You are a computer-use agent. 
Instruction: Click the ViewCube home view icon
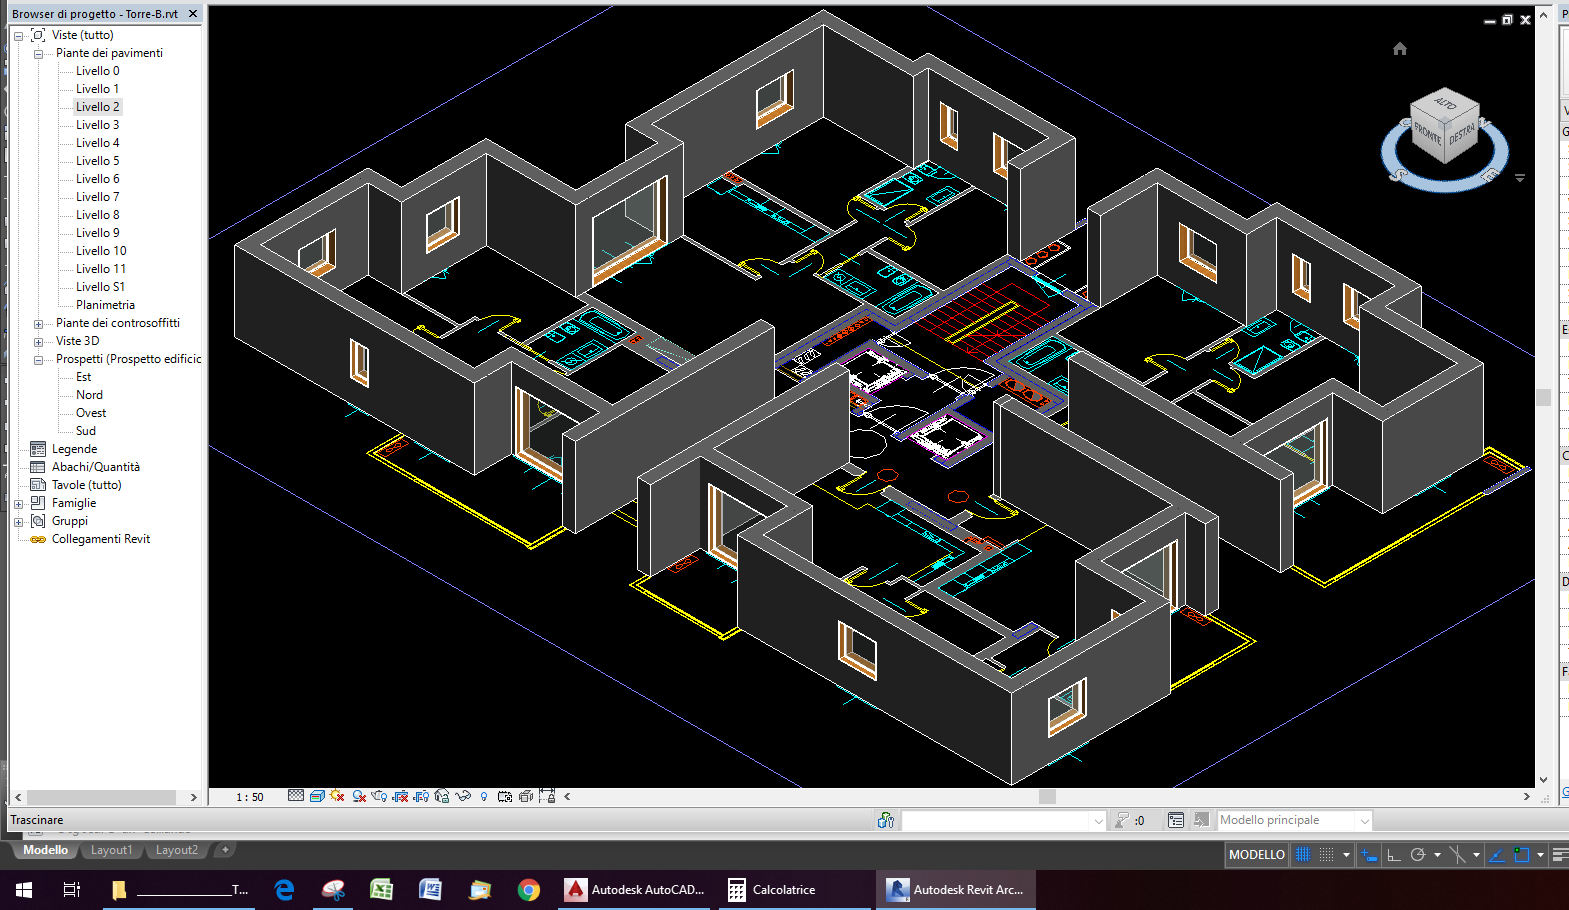(x=1399, y=49)
